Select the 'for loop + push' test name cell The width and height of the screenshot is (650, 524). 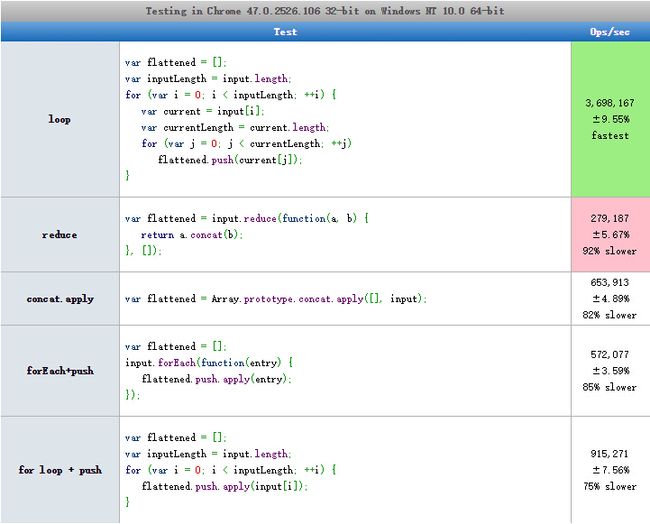[60, 470]
